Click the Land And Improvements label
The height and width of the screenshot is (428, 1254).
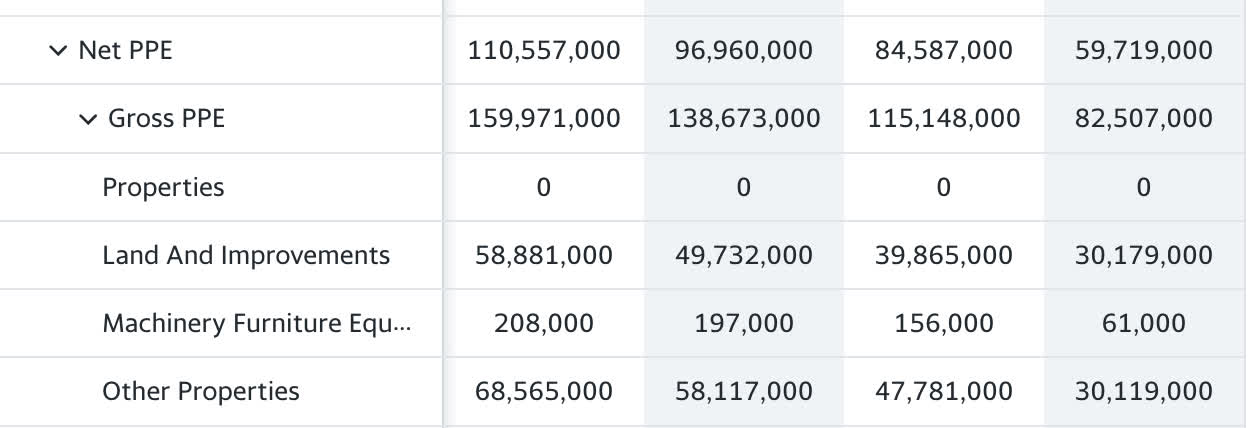[246, 255]
